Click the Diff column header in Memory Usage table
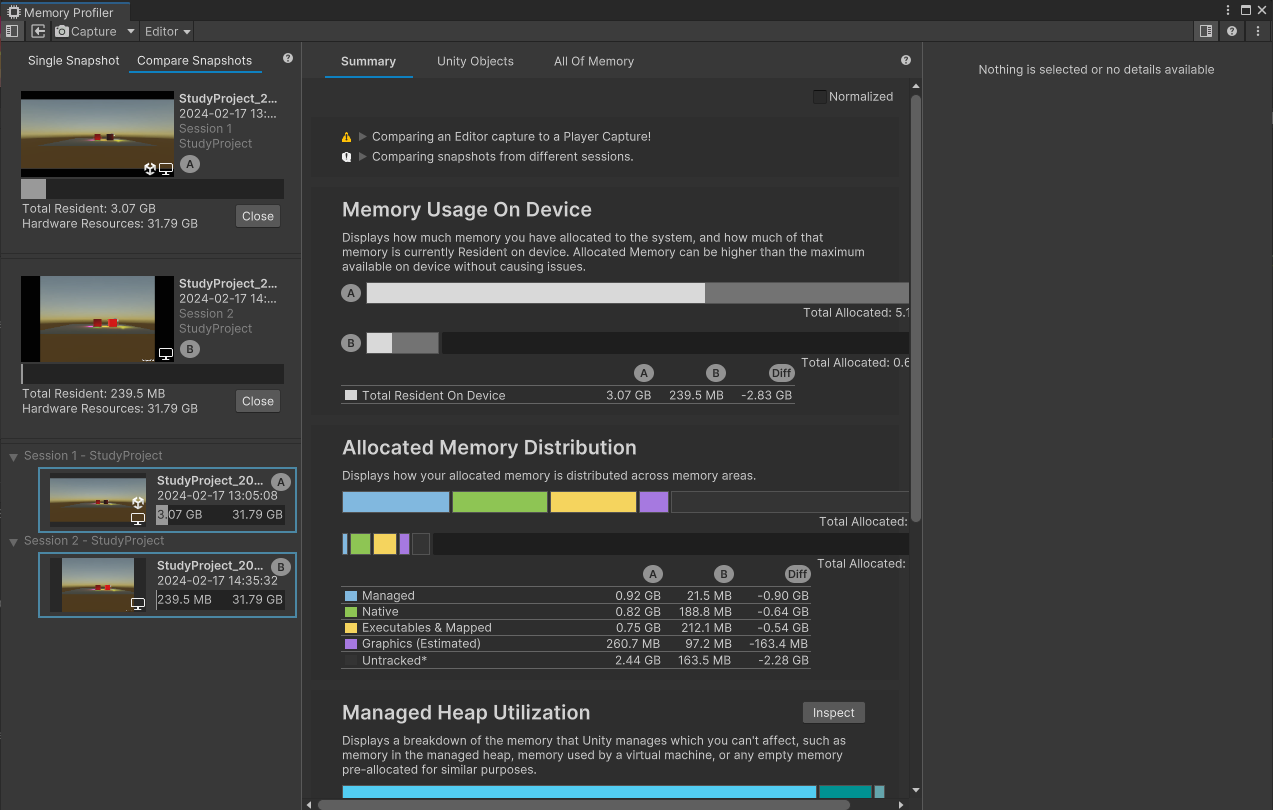Image resolution: width=1273 pixels, height=810 pixels. 781,373
